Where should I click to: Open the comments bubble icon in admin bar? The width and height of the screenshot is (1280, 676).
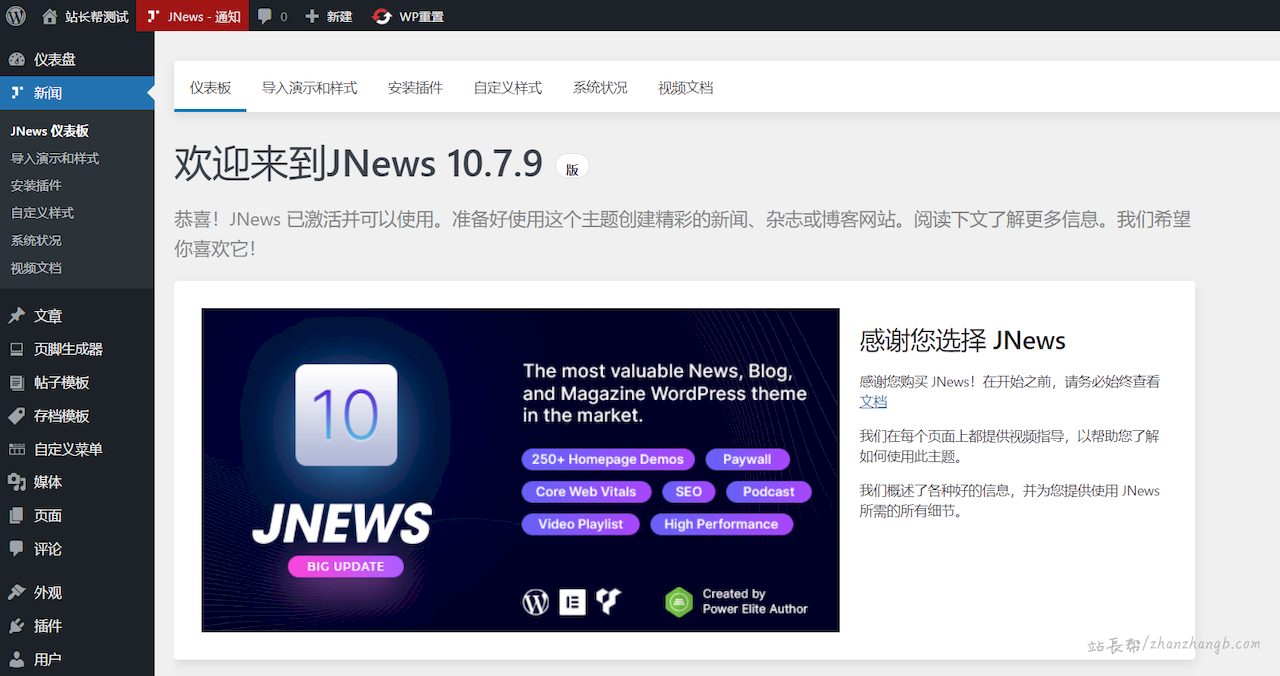coord(264,16)
